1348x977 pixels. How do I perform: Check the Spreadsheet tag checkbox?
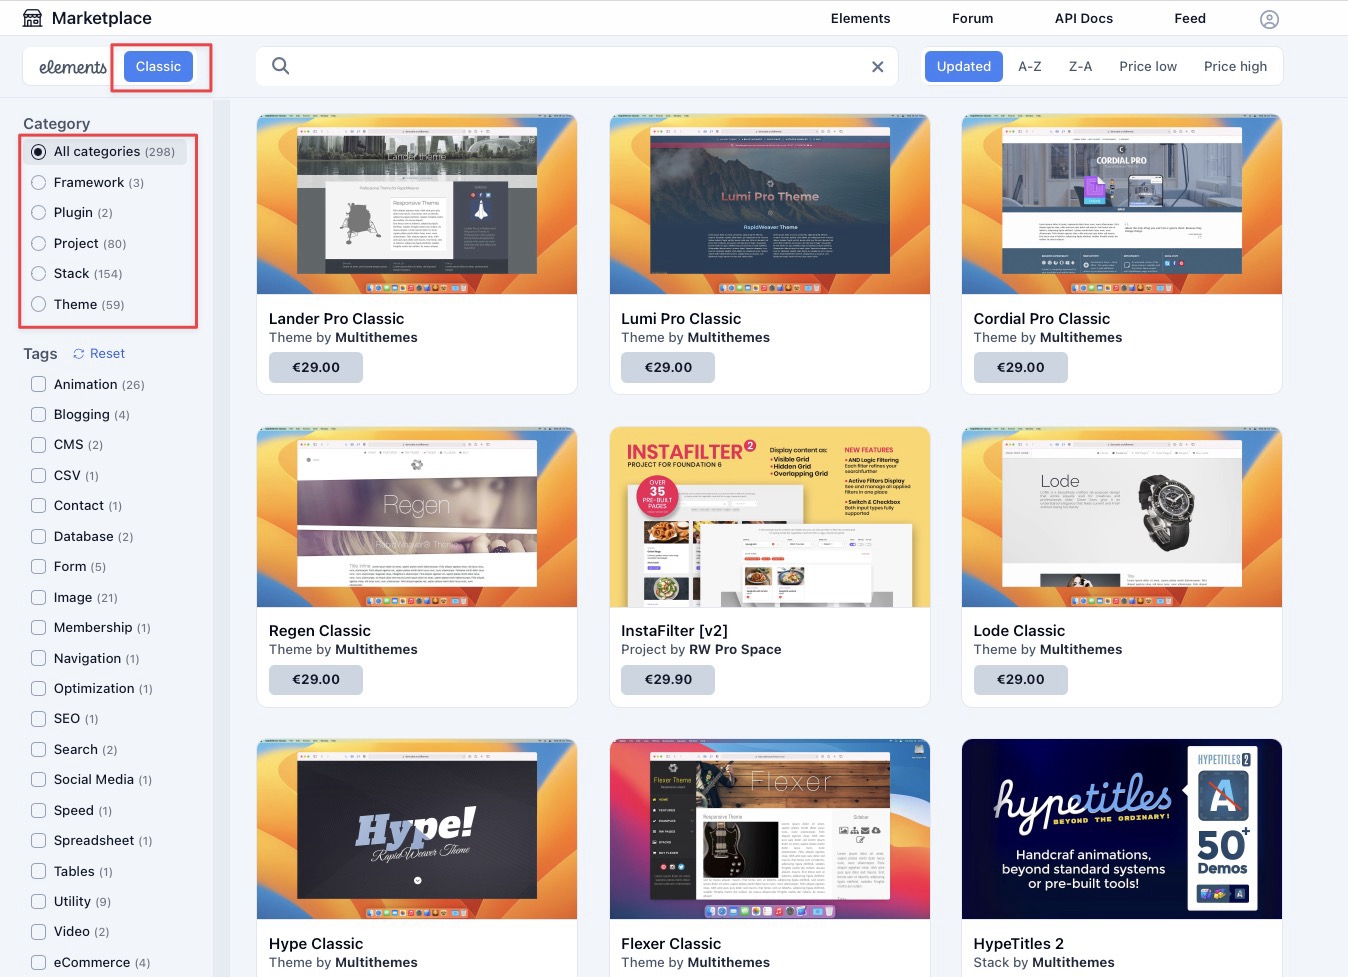point(39,841)
